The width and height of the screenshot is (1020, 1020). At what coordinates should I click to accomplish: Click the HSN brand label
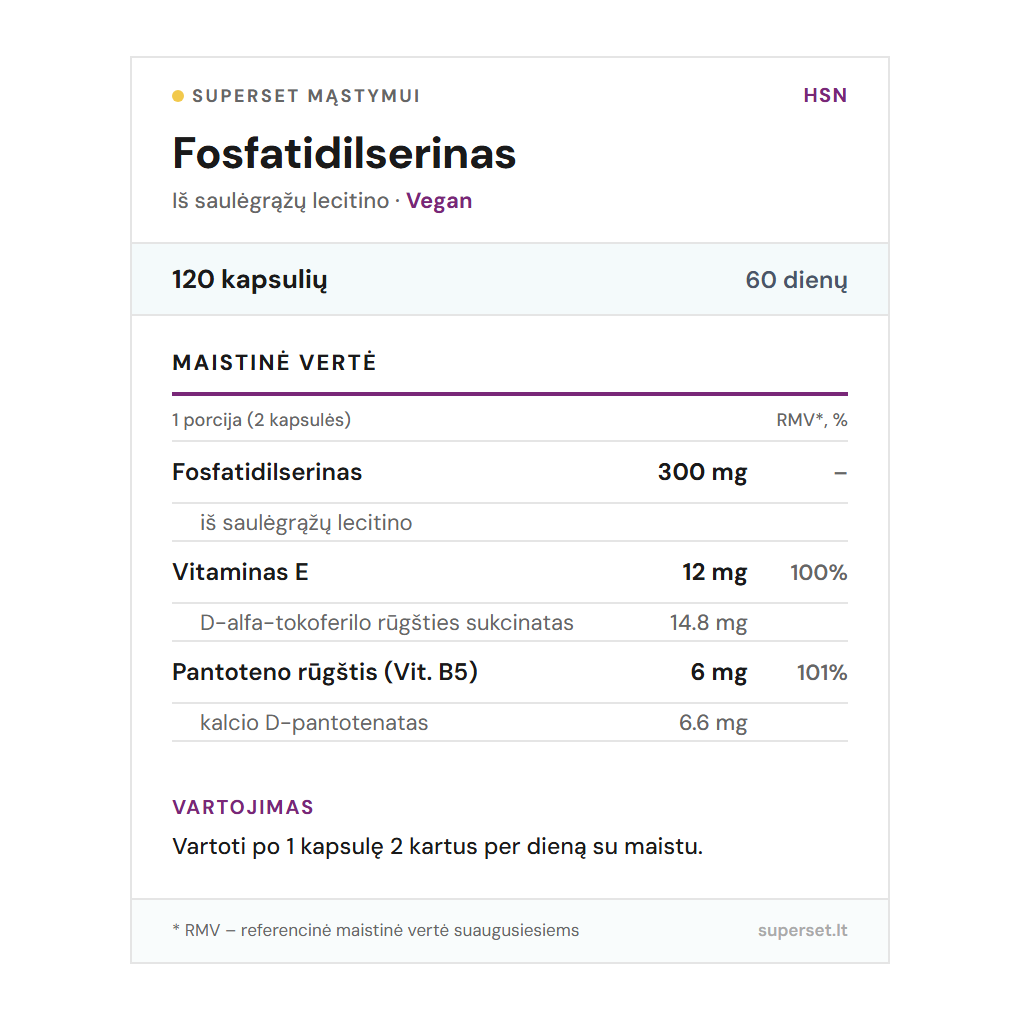tap(825, 96)
